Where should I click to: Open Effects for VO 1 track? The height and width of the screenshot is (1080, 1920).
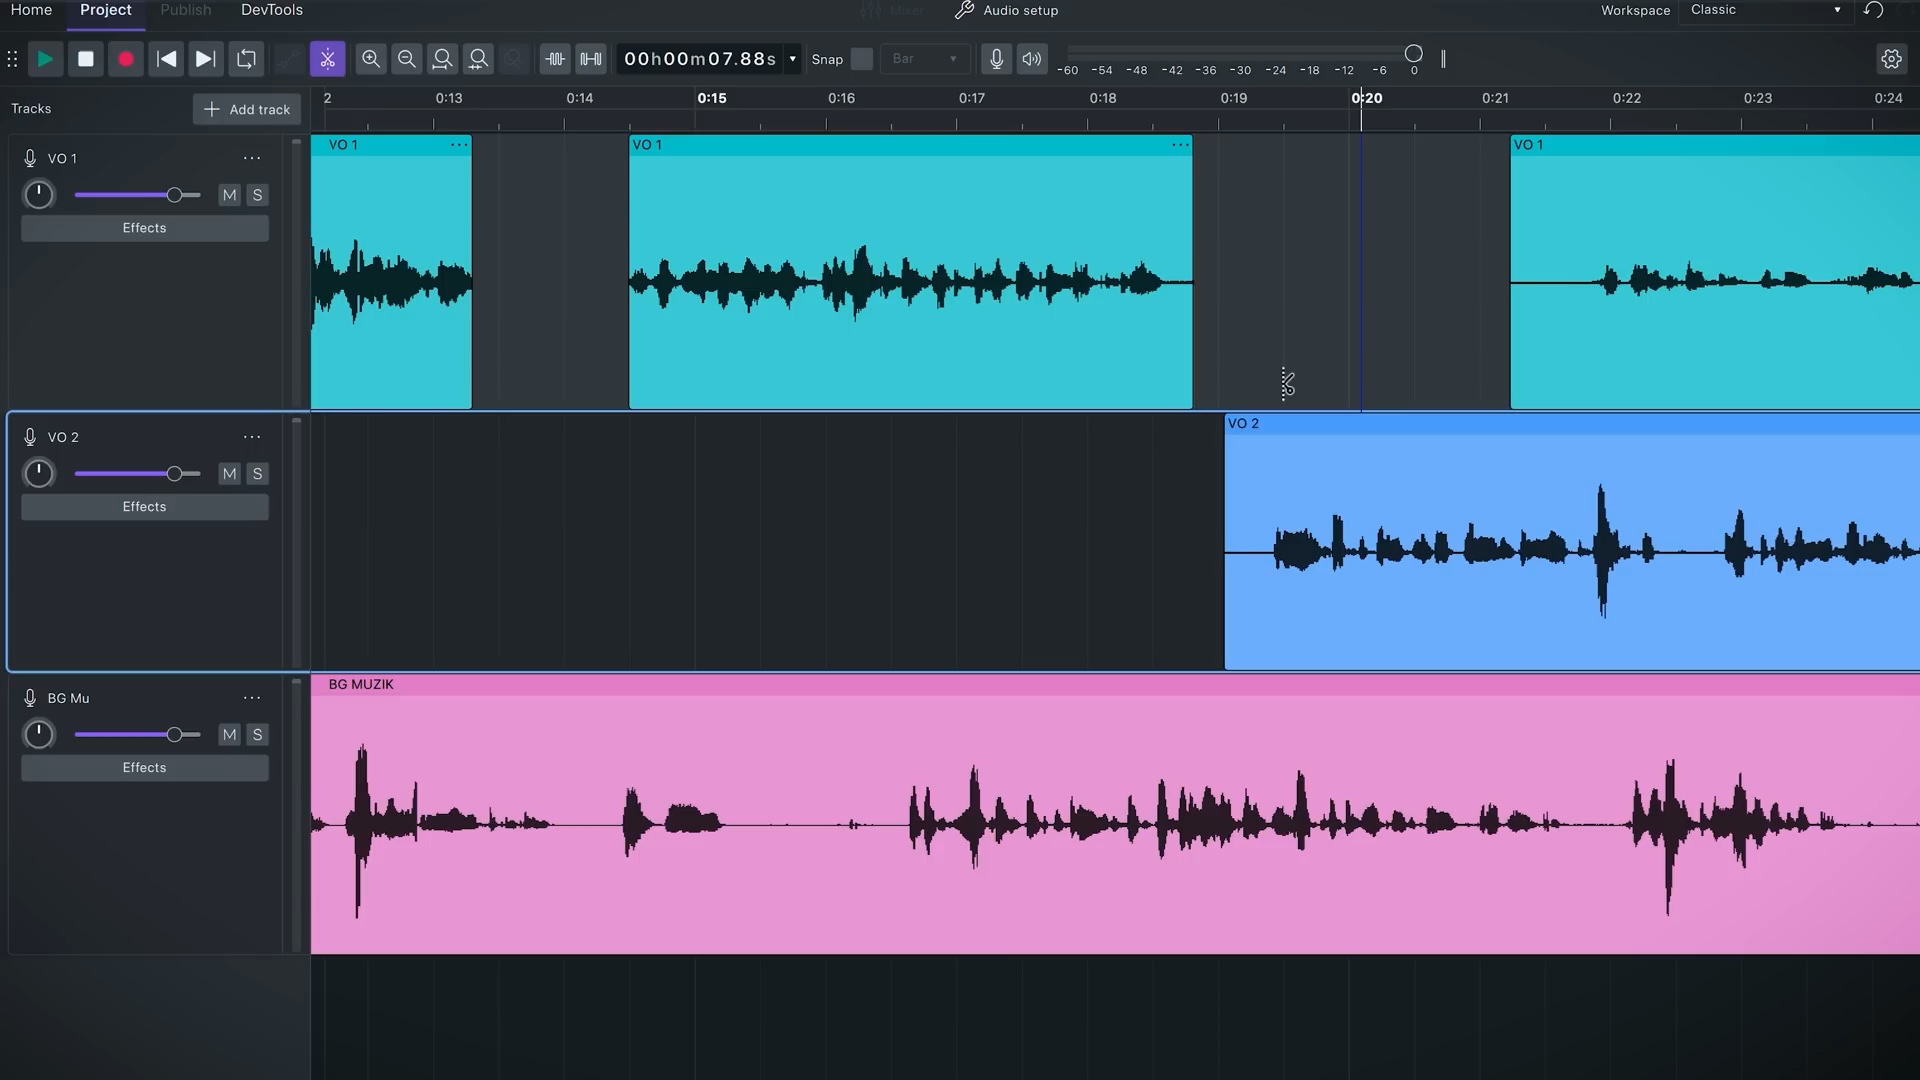click(x=145, y=228)
